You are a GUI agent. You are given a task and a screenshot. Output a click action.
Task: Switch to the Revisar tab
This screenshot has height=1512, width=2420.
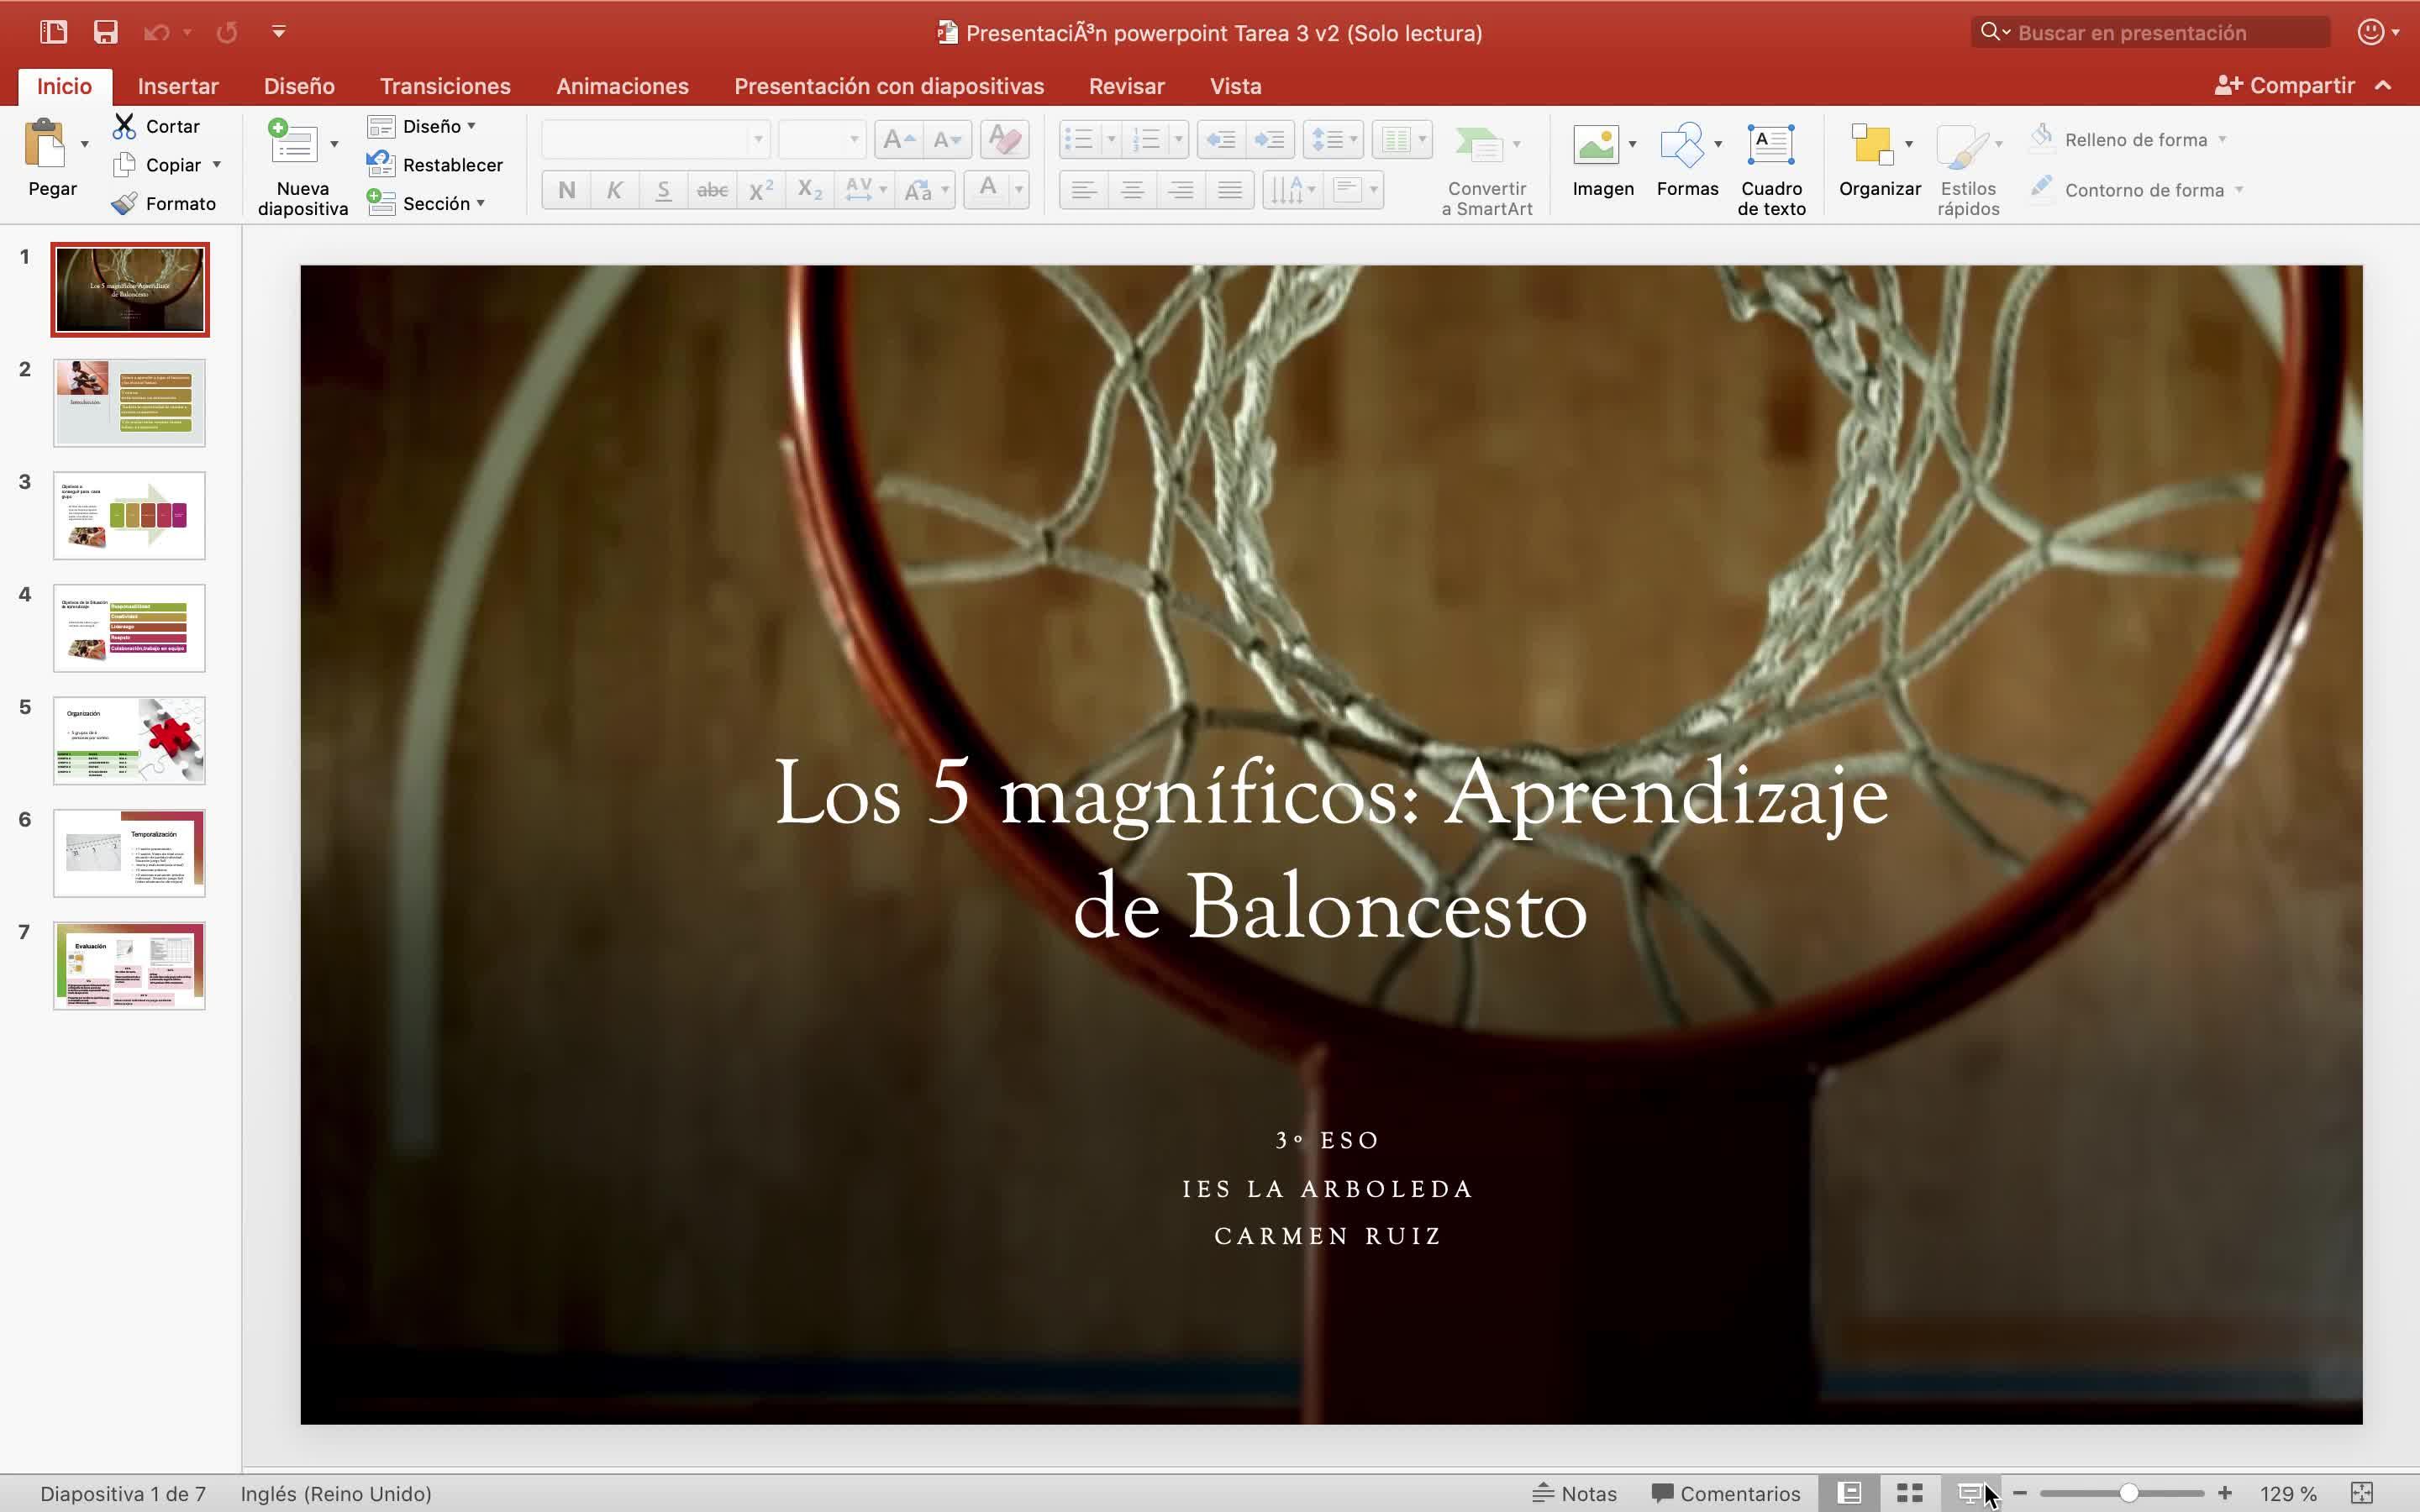pos(1126,86)
